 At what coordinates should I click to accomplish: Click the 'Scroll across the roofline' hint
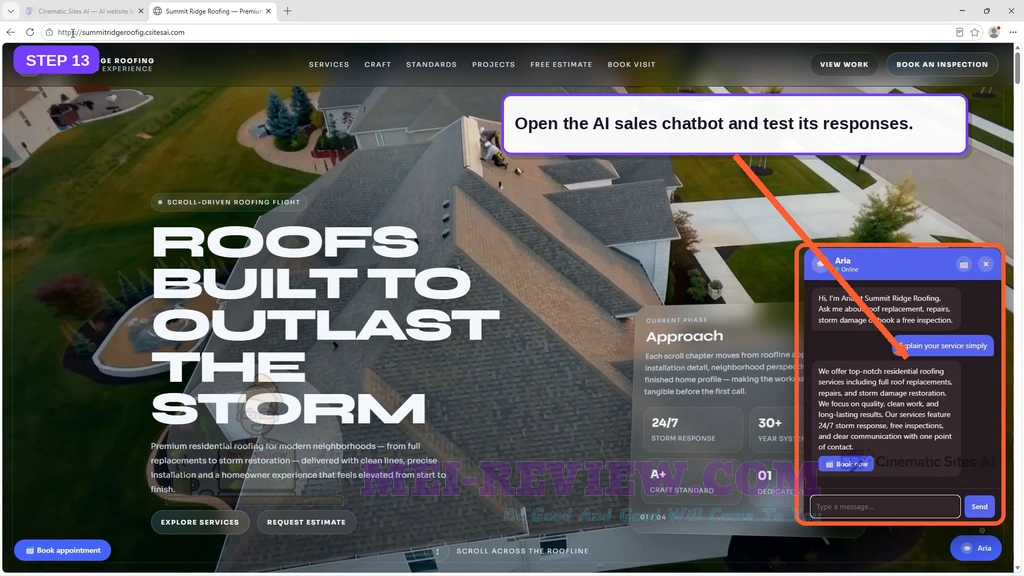522,551
